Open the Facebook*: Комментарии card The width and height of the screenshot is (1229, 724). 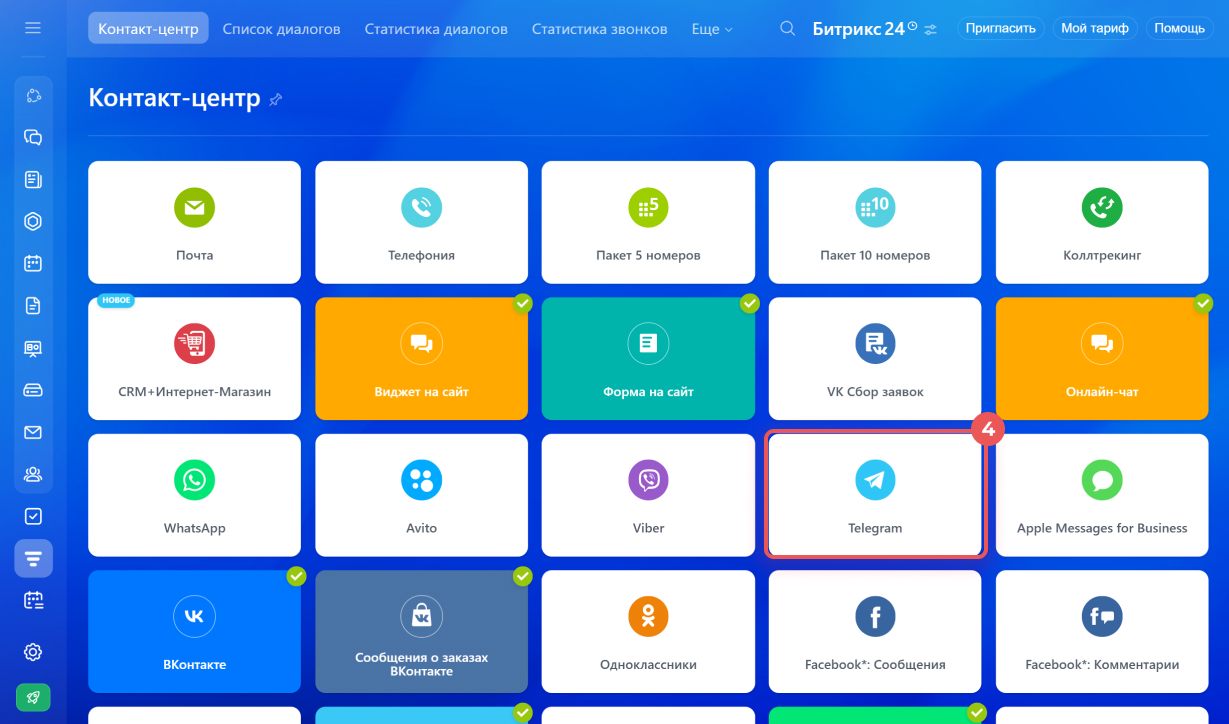pos(1102,631)
